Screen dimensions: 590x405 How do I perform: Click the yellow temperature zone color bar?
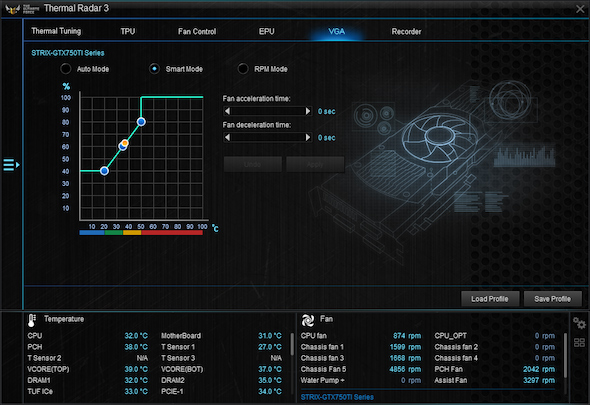(132, 233)
